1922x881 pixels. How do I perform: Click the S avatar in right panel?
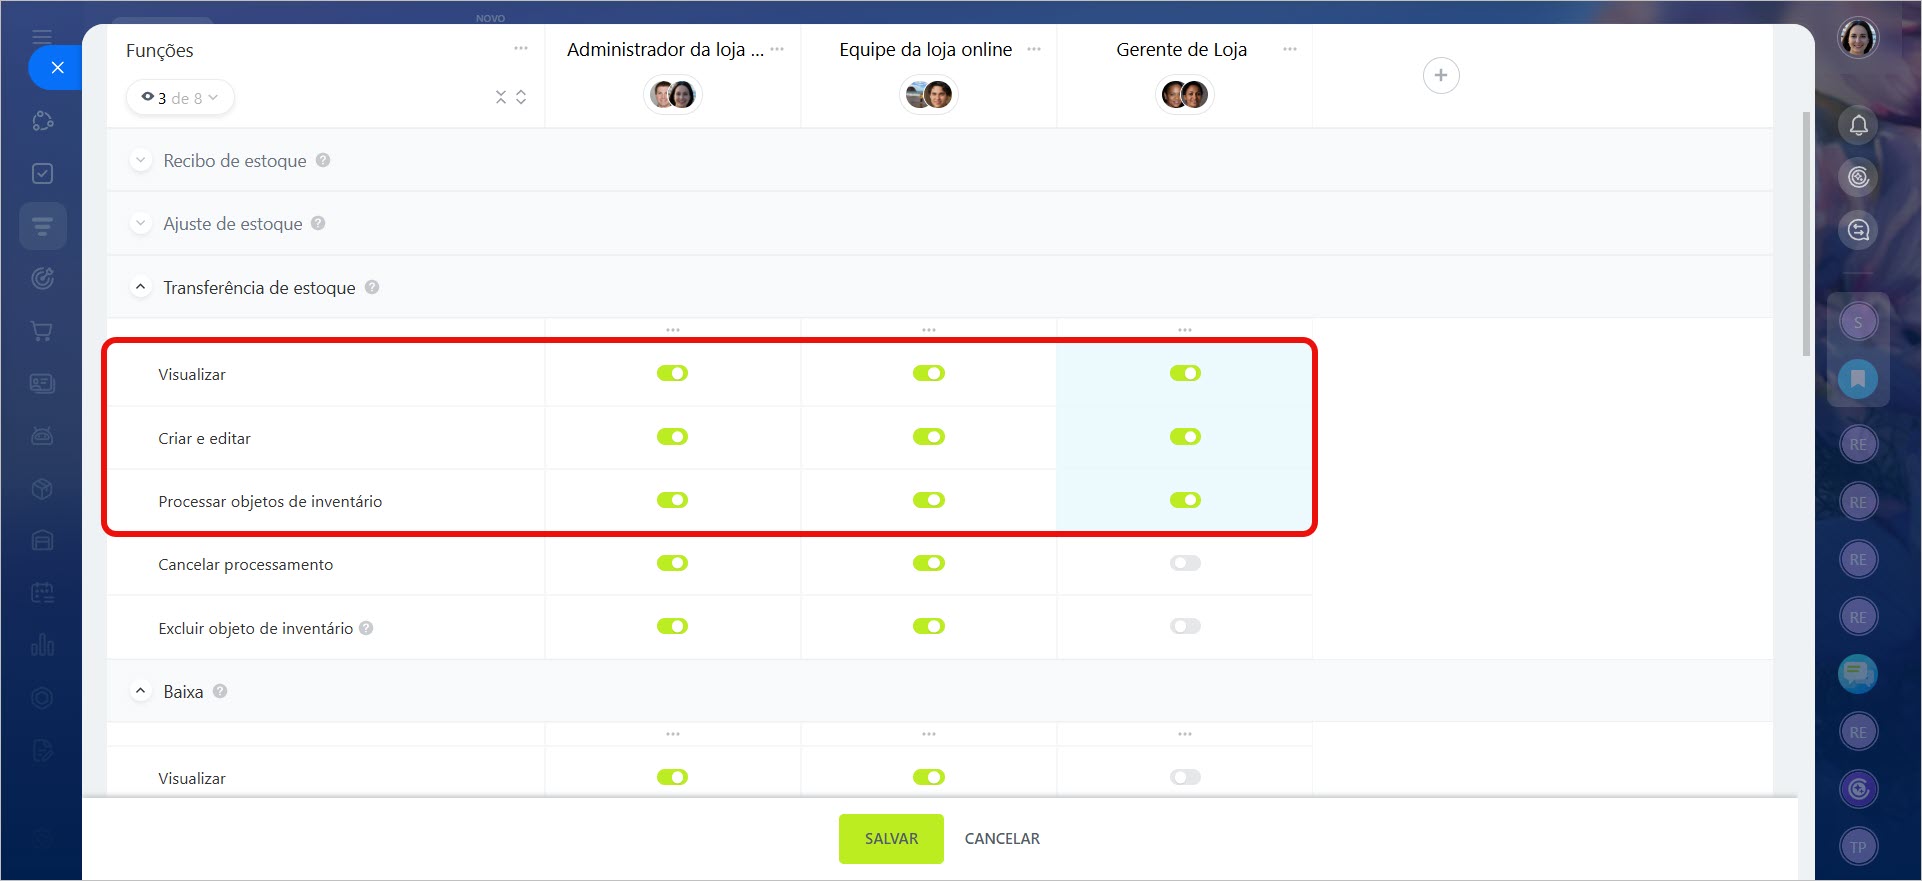click(1858, 322)
